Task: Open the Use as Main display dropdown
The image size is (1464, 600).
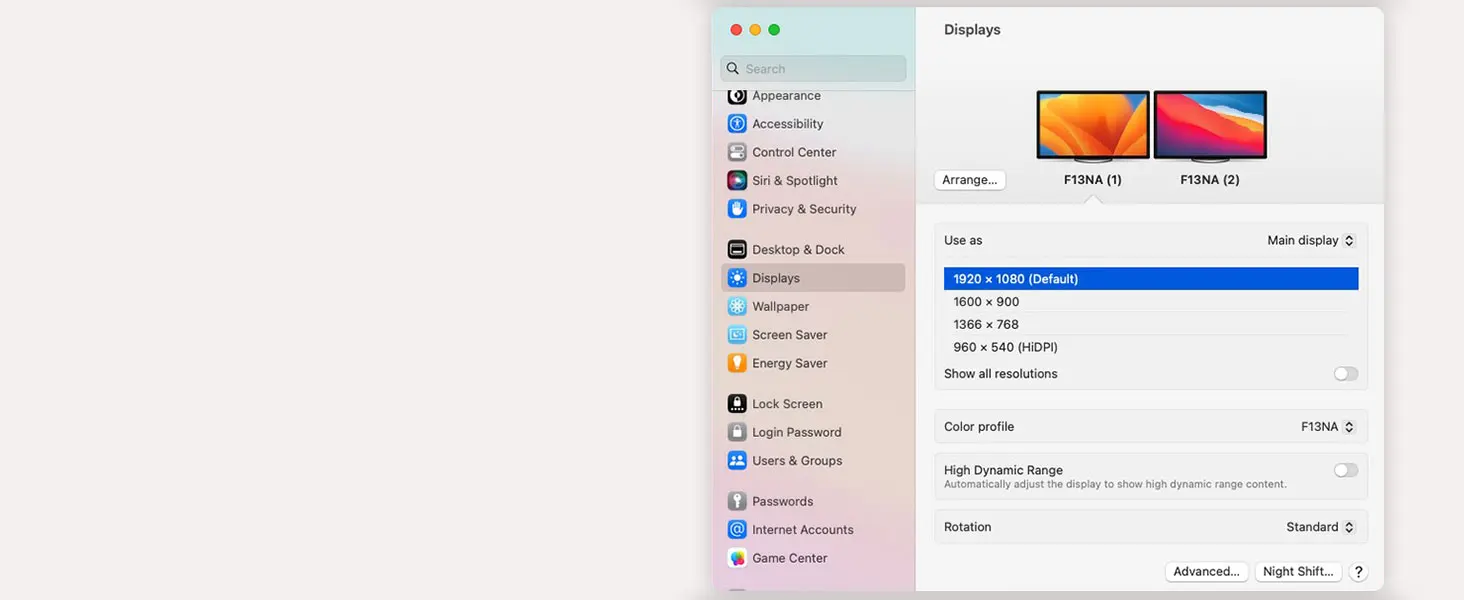Action: (x=1311, y=240)
